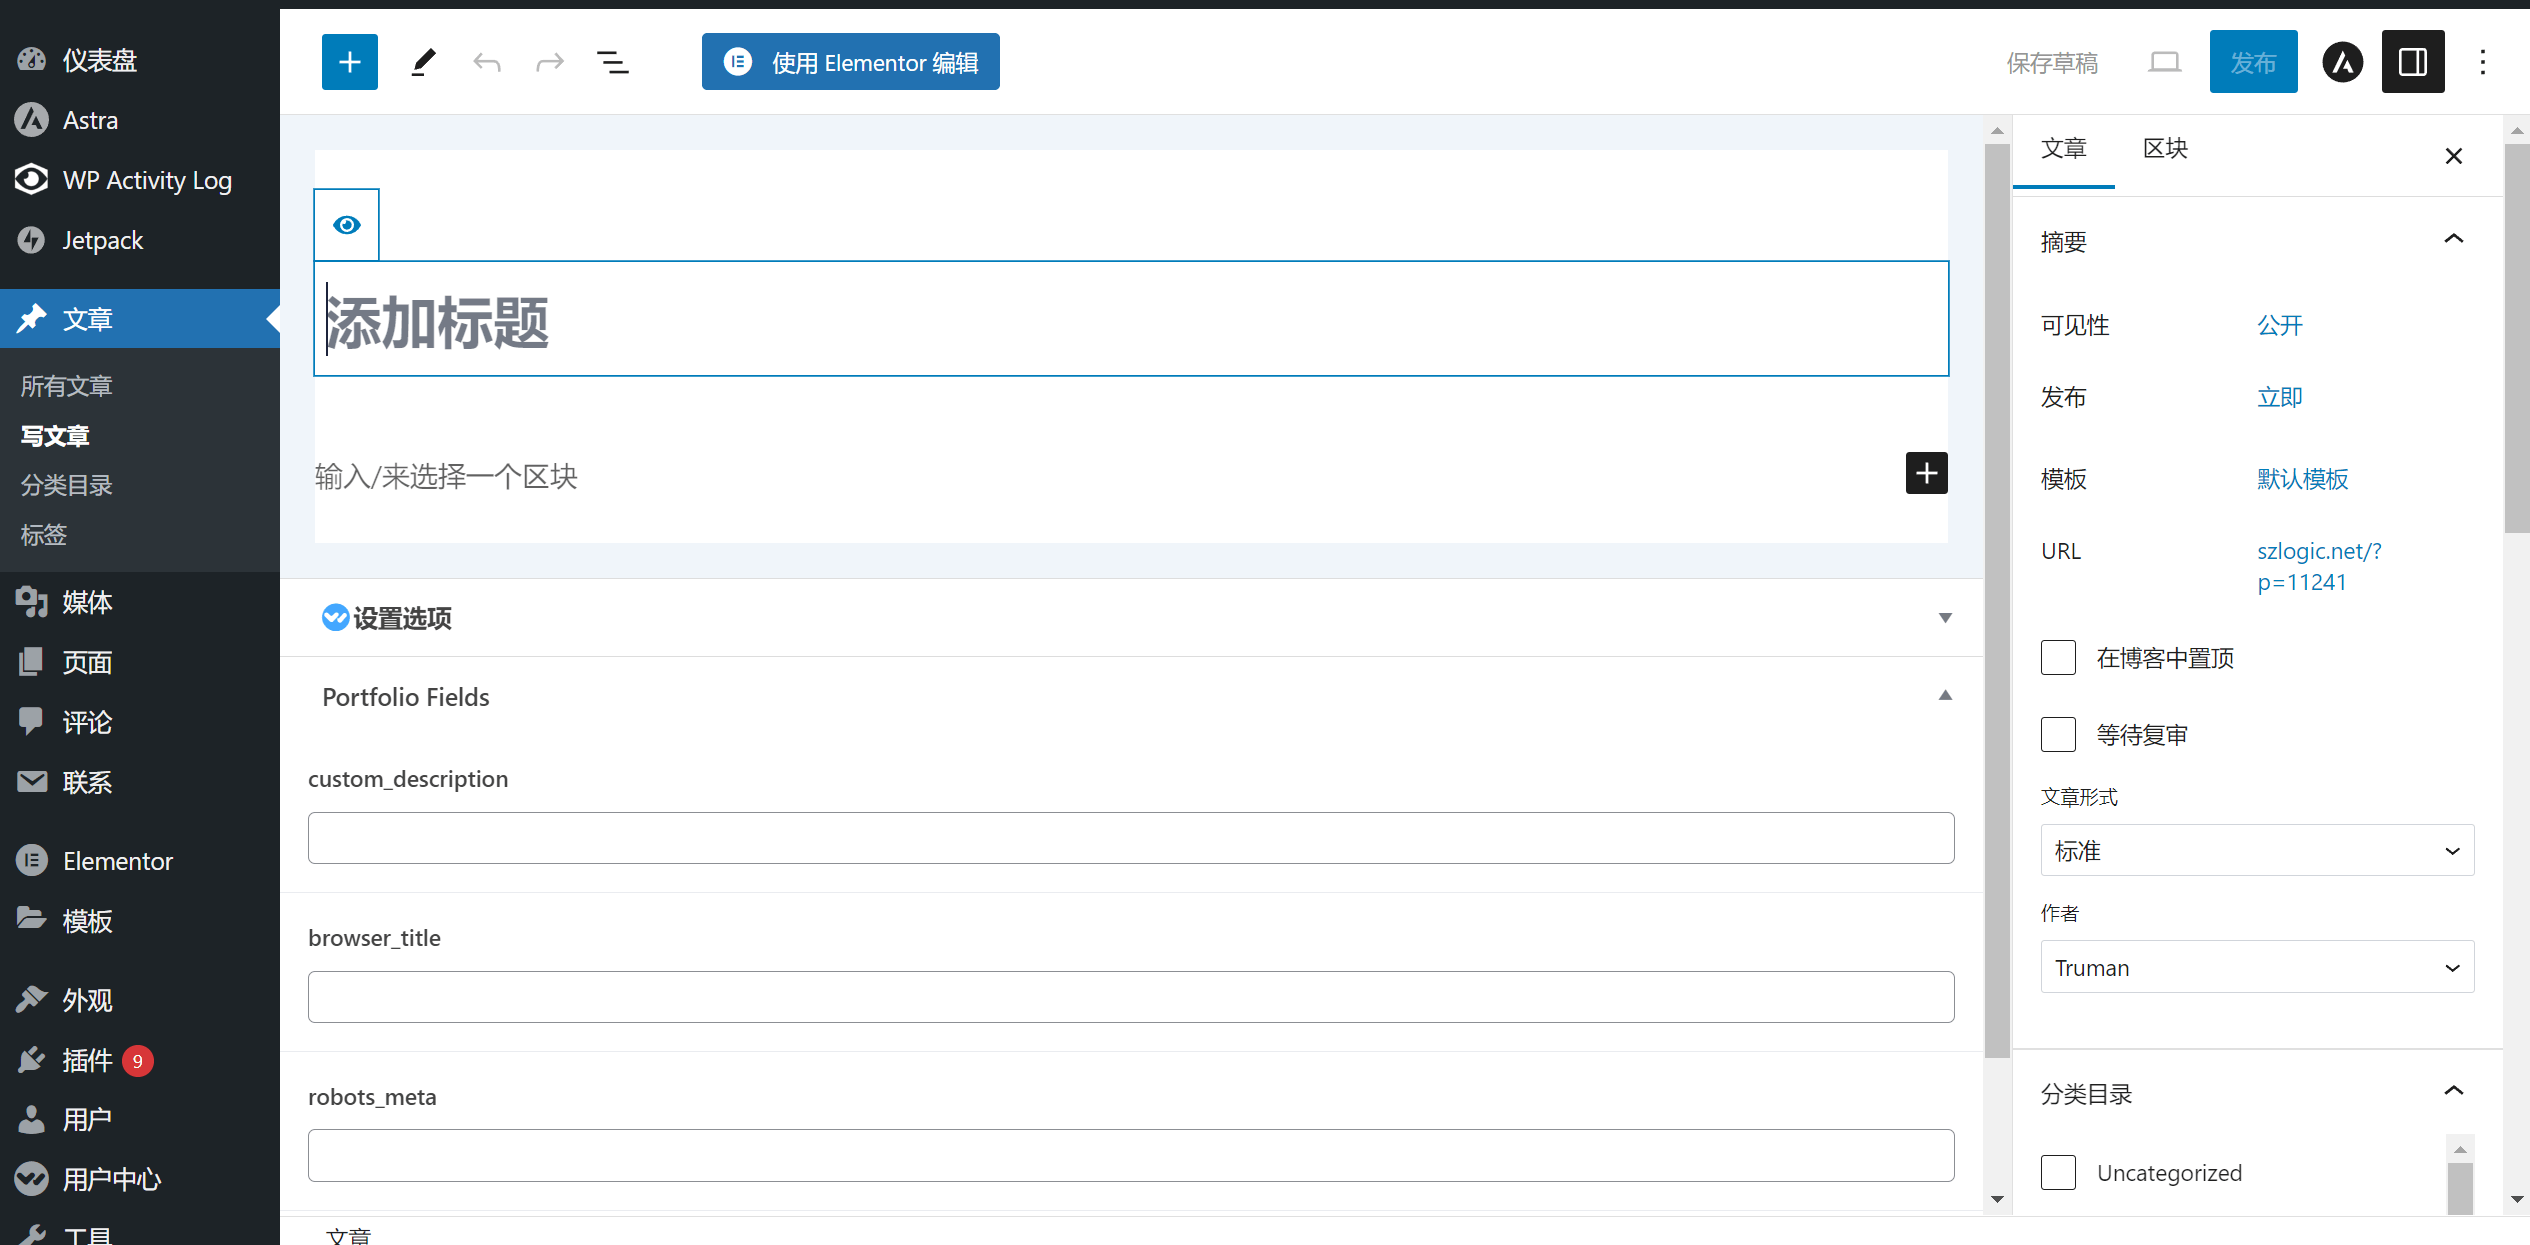
Task: Click the redo arrow icon
Action: point(550,62)
